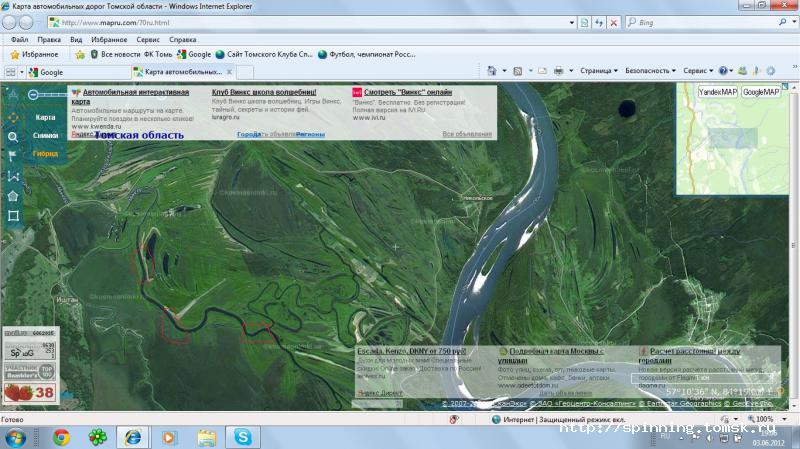Activate the pan arrows map tool
Screen dimensions: 800x449
(13, 118)
